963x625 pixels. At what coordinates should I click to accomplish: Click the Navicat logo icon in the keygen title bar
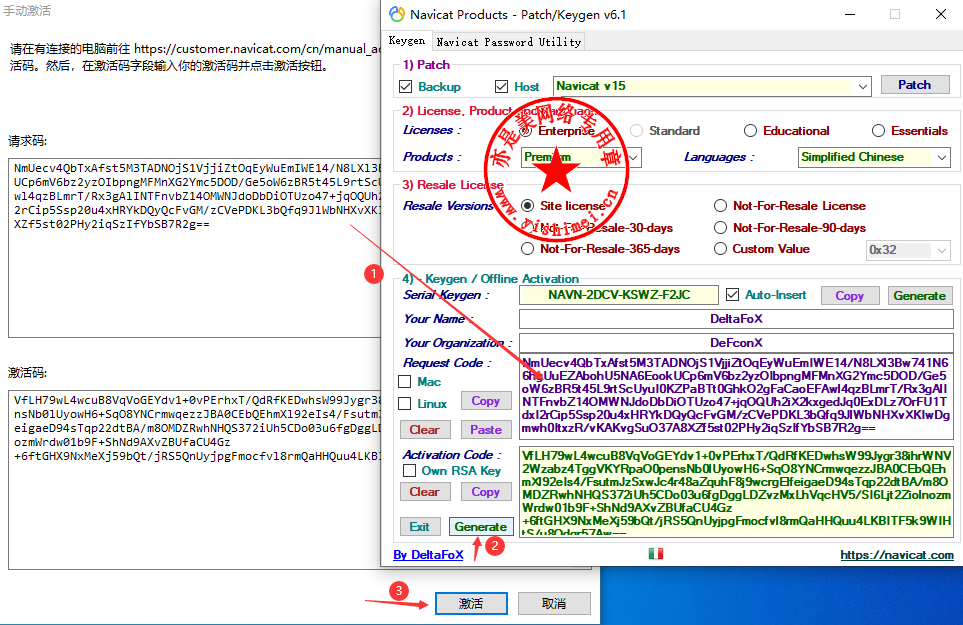pos(397,14)
